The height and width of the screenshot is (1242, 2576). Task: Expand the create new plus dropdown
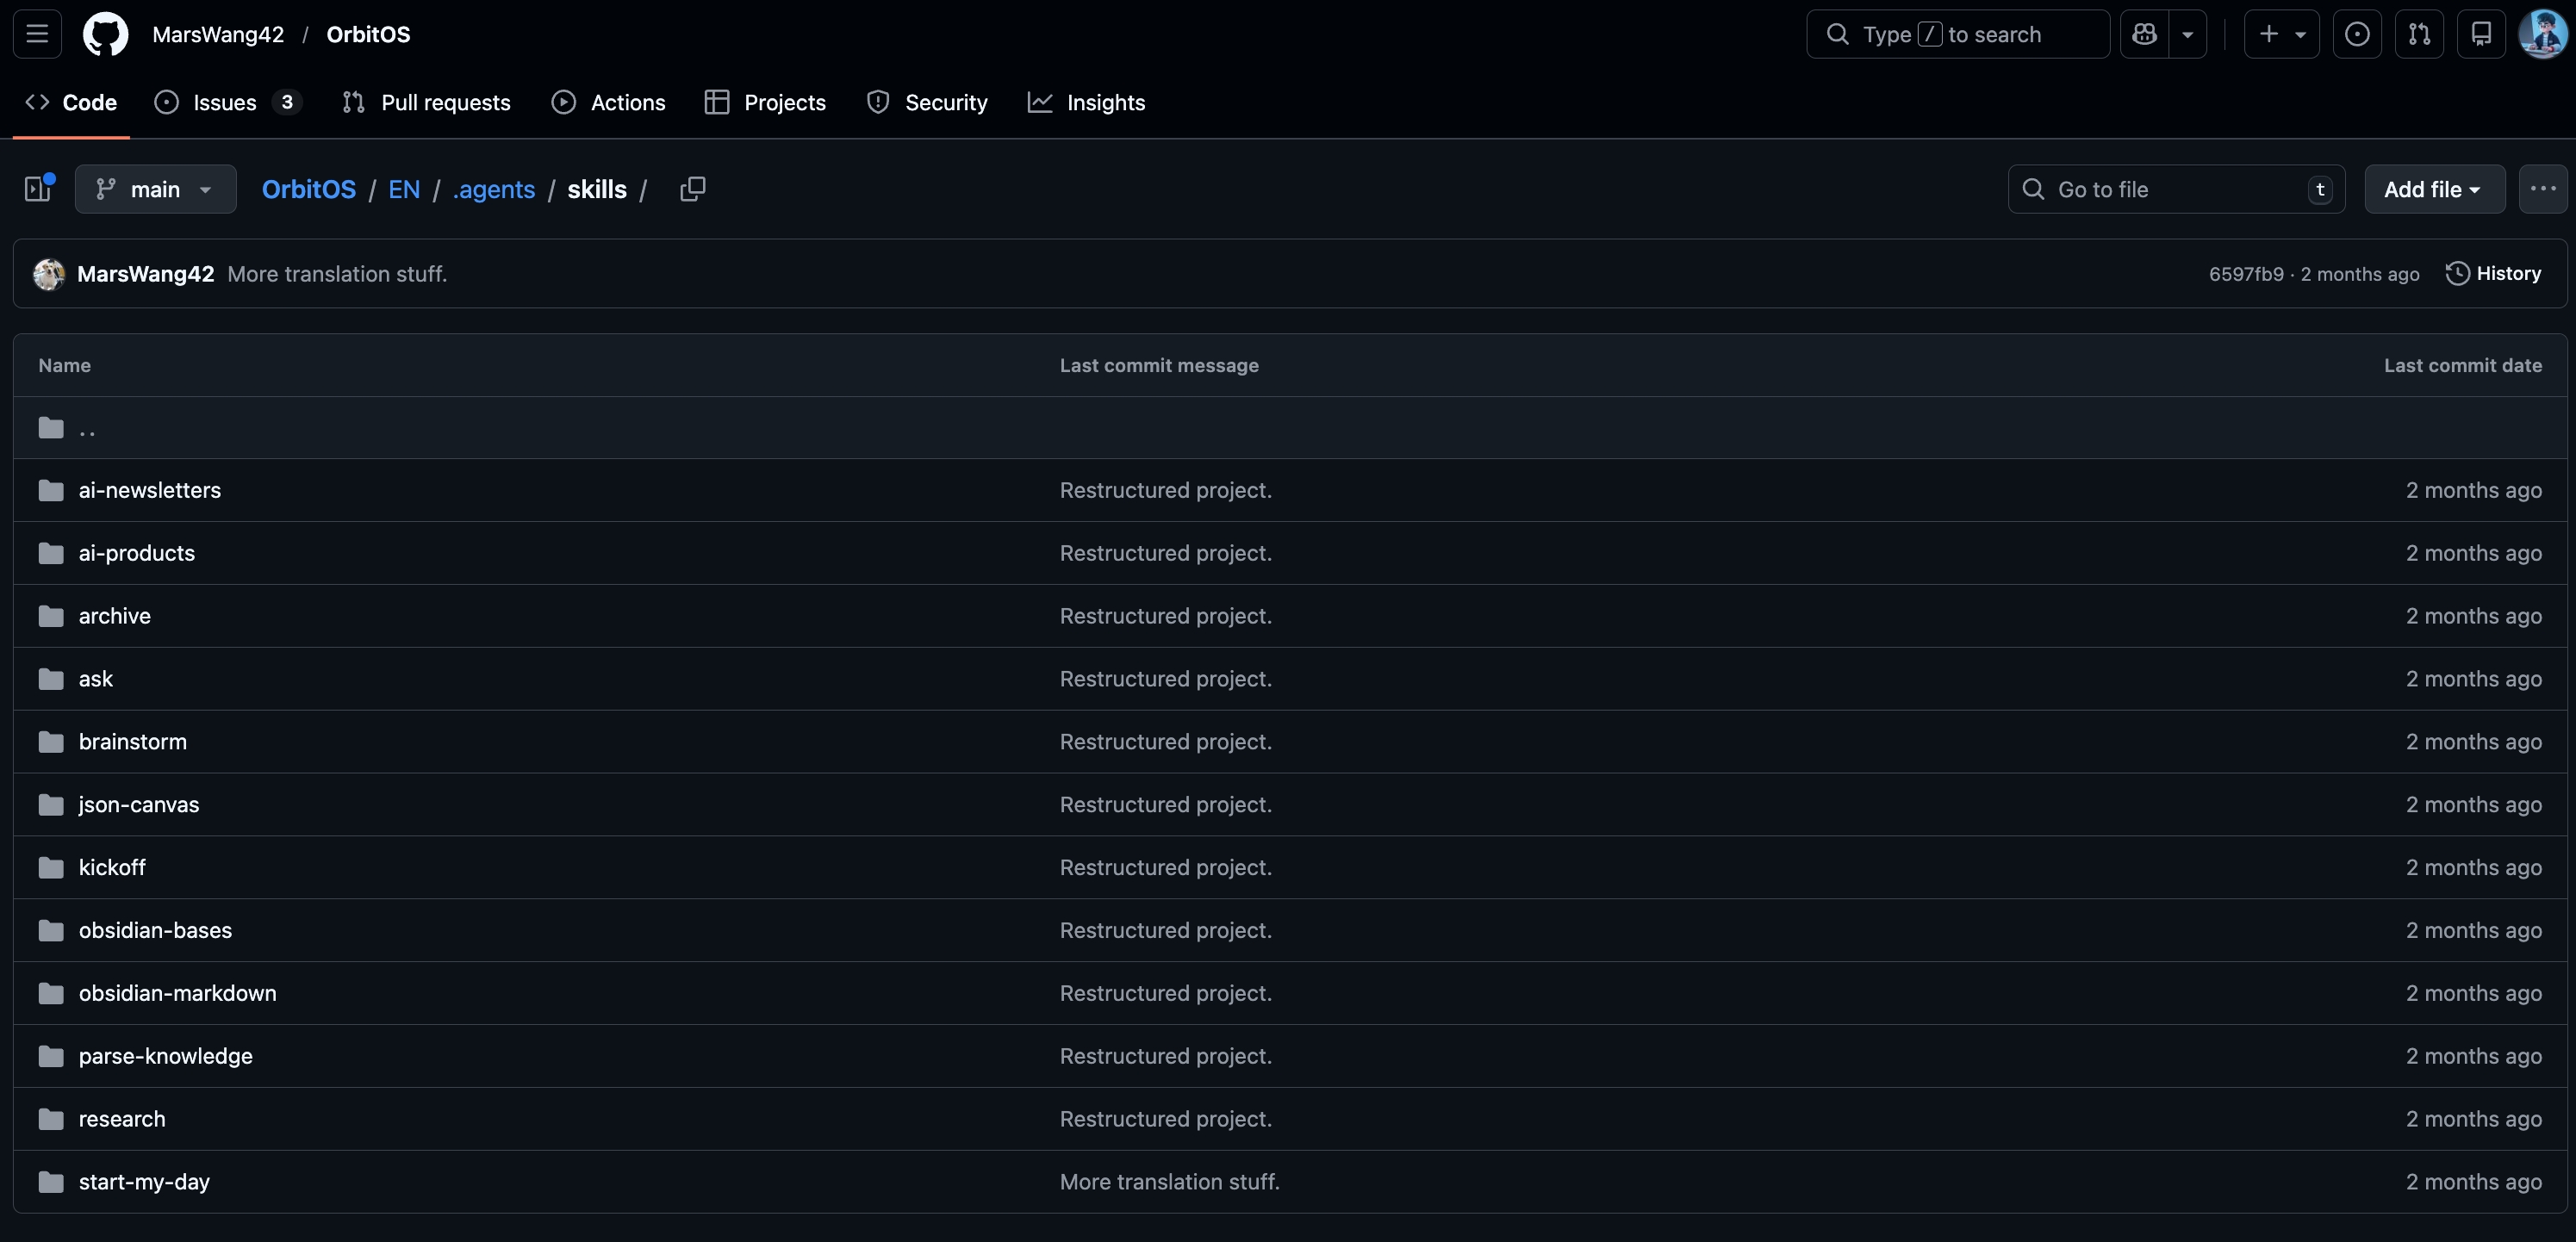pos(2281,34)
